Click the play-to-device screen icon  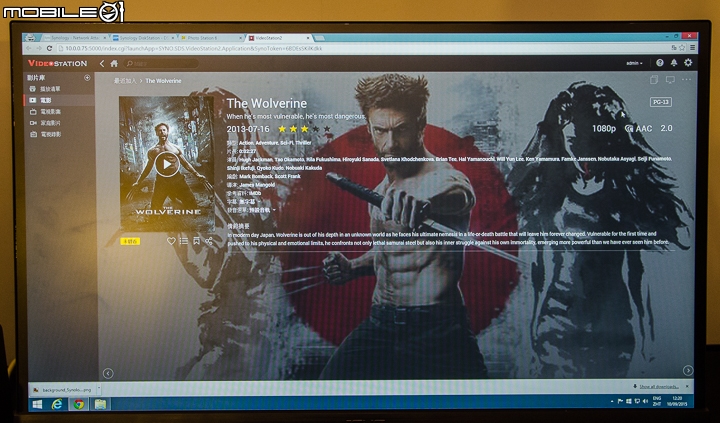pos(670,80)
